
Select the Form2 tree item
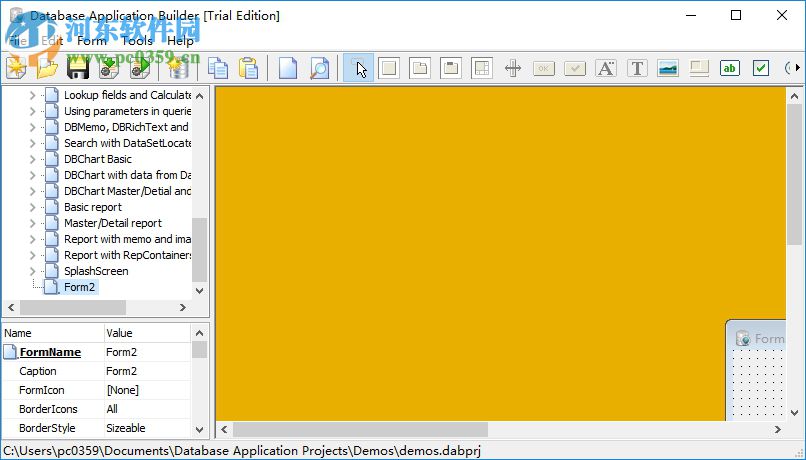79,287
